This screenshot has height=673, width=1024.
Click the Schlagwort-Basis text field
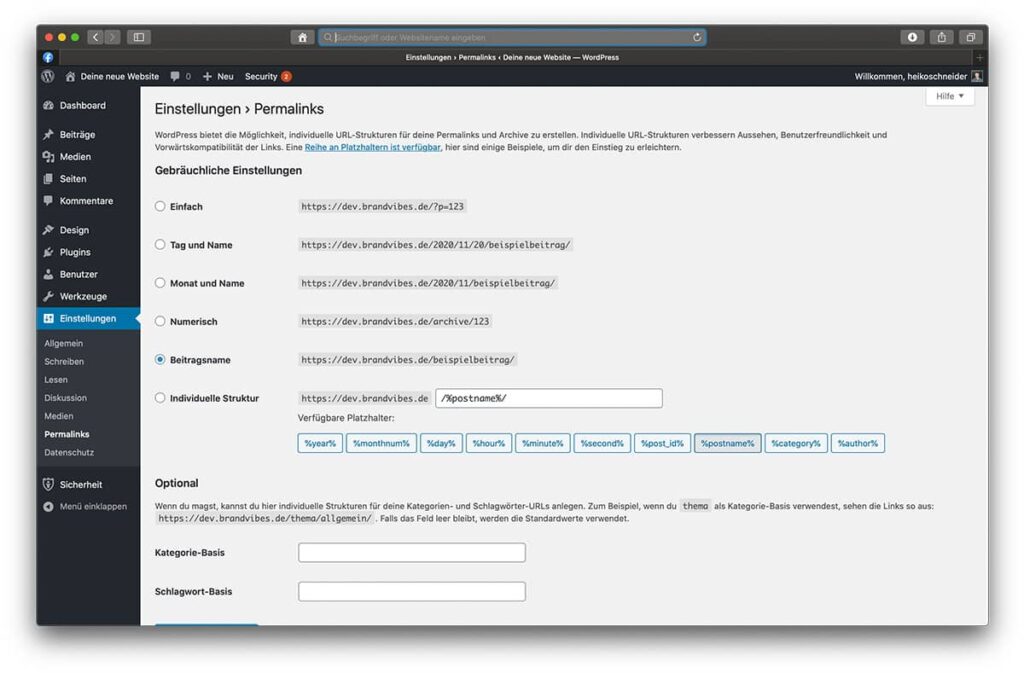[x=411, y=591]
